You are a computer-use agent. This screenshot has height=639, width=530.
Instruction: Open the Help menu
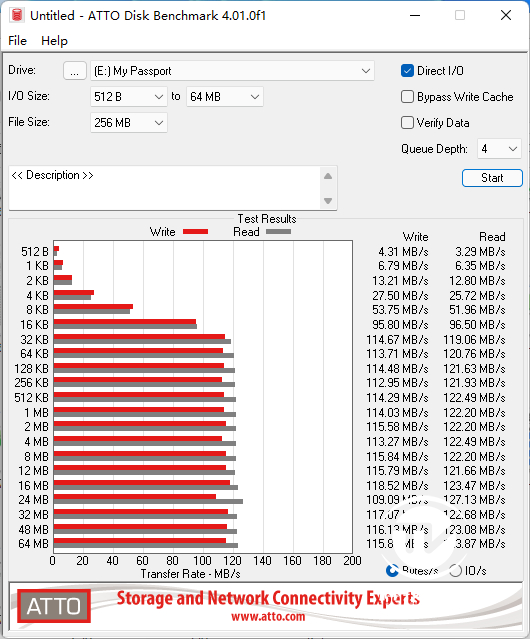coord(54,41)
